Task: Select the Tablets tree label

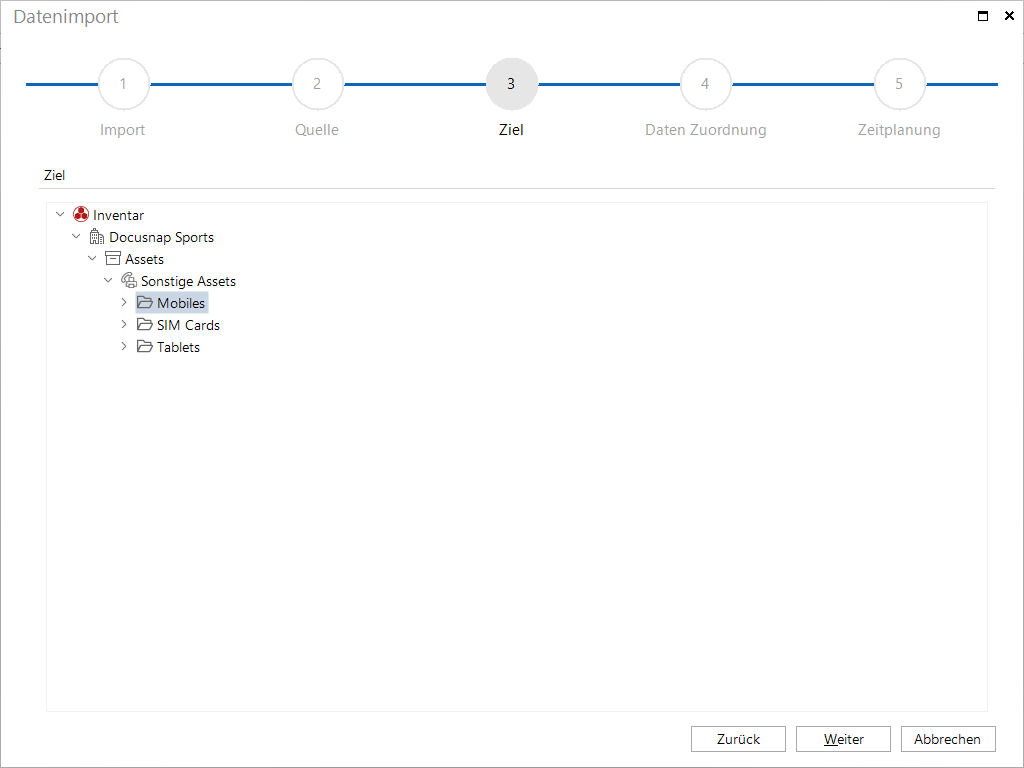Action: coord(178,347)
